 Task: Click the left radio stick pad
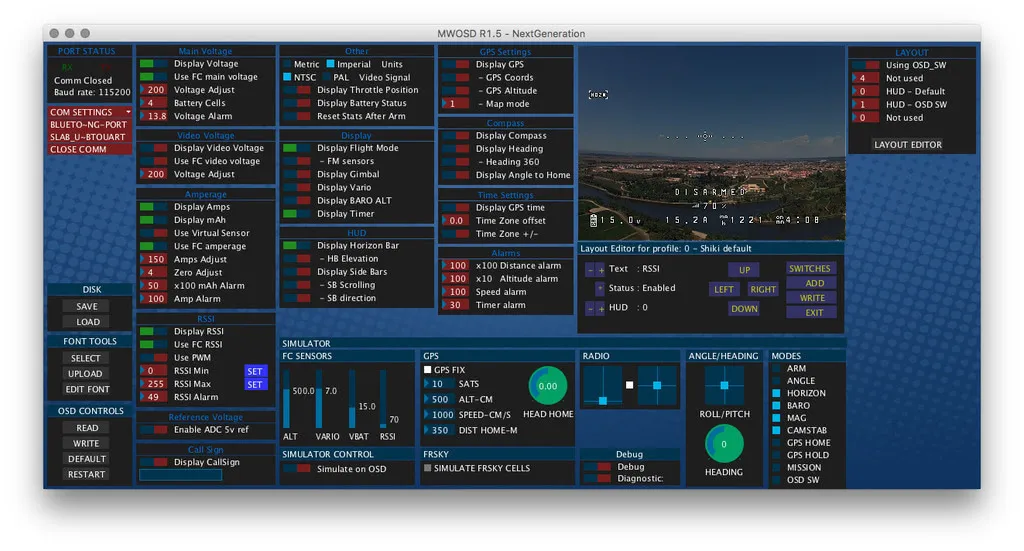pyautogui.click(x=602, y=385)
